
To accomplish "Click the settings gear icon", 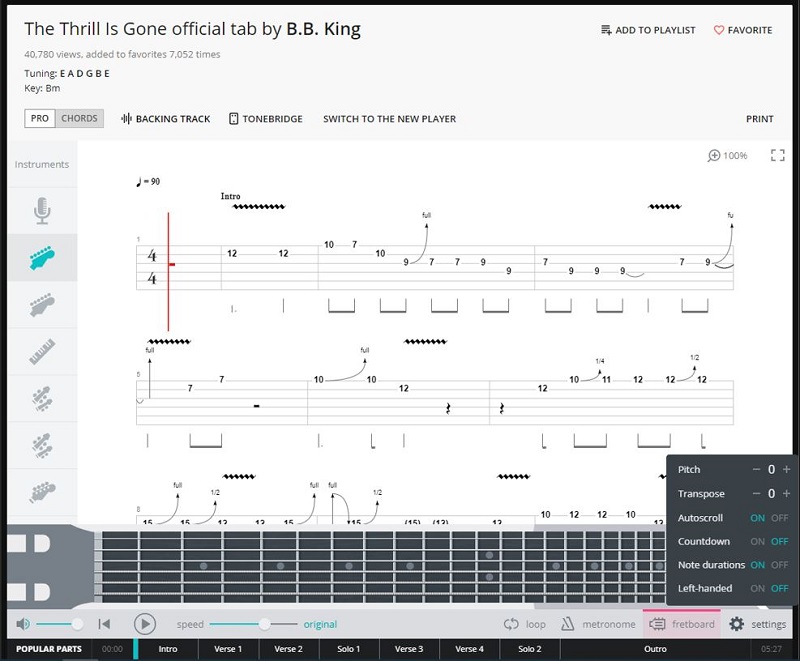I will click(x=736, y=624).
